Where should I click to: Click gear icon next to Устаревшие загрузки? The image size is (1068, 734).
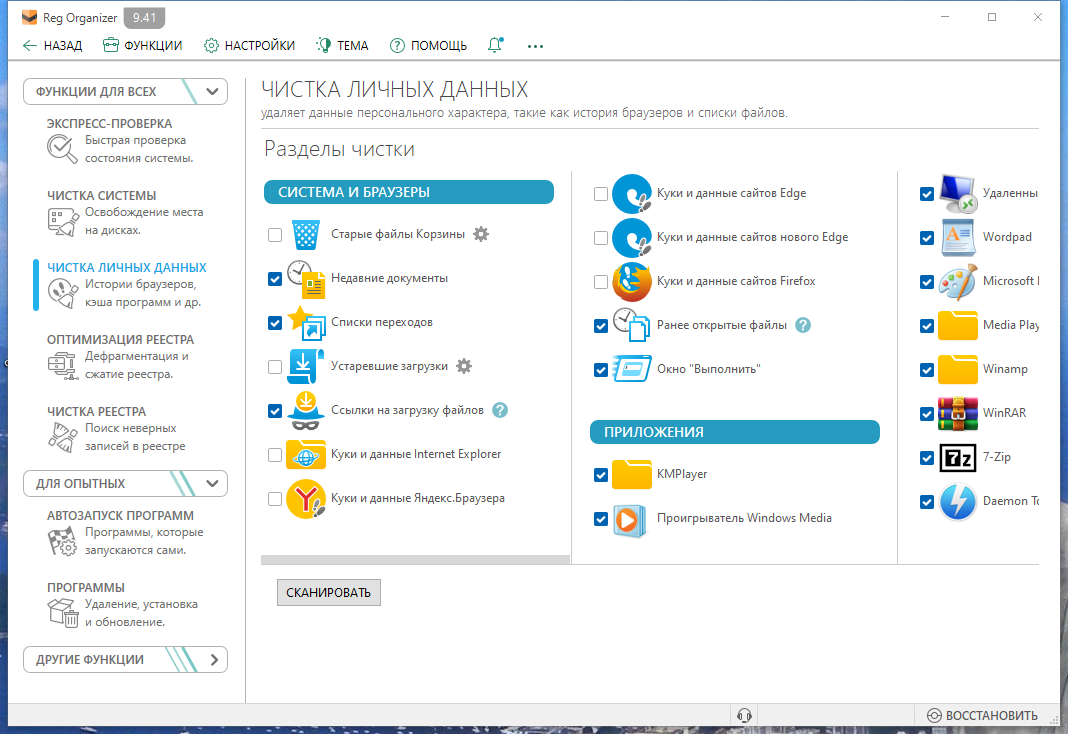[464, 366]
